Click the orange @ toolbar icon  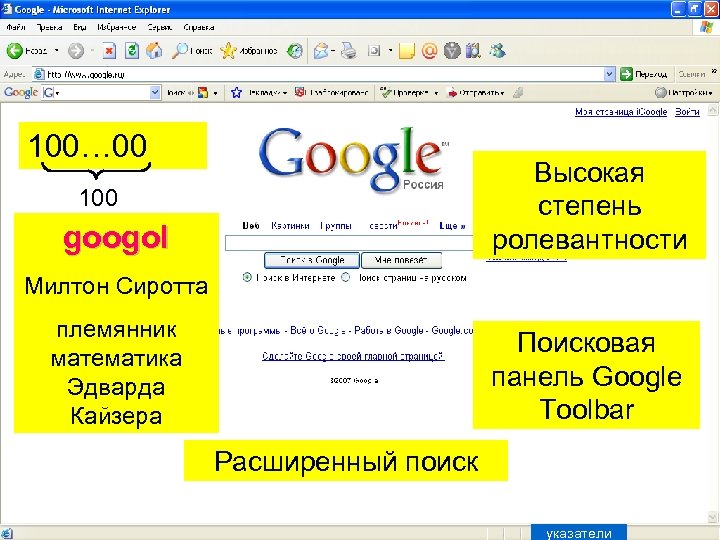click(429, 51)
